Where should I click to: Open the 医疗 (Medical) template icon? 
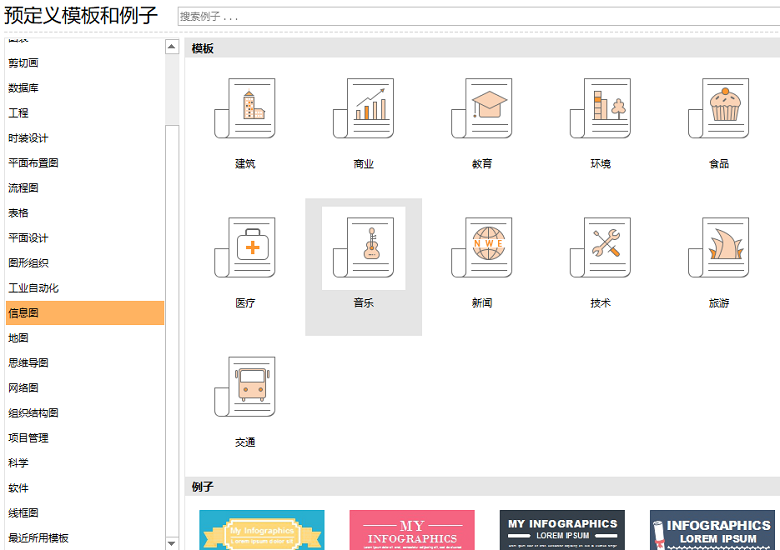point(245,248)
